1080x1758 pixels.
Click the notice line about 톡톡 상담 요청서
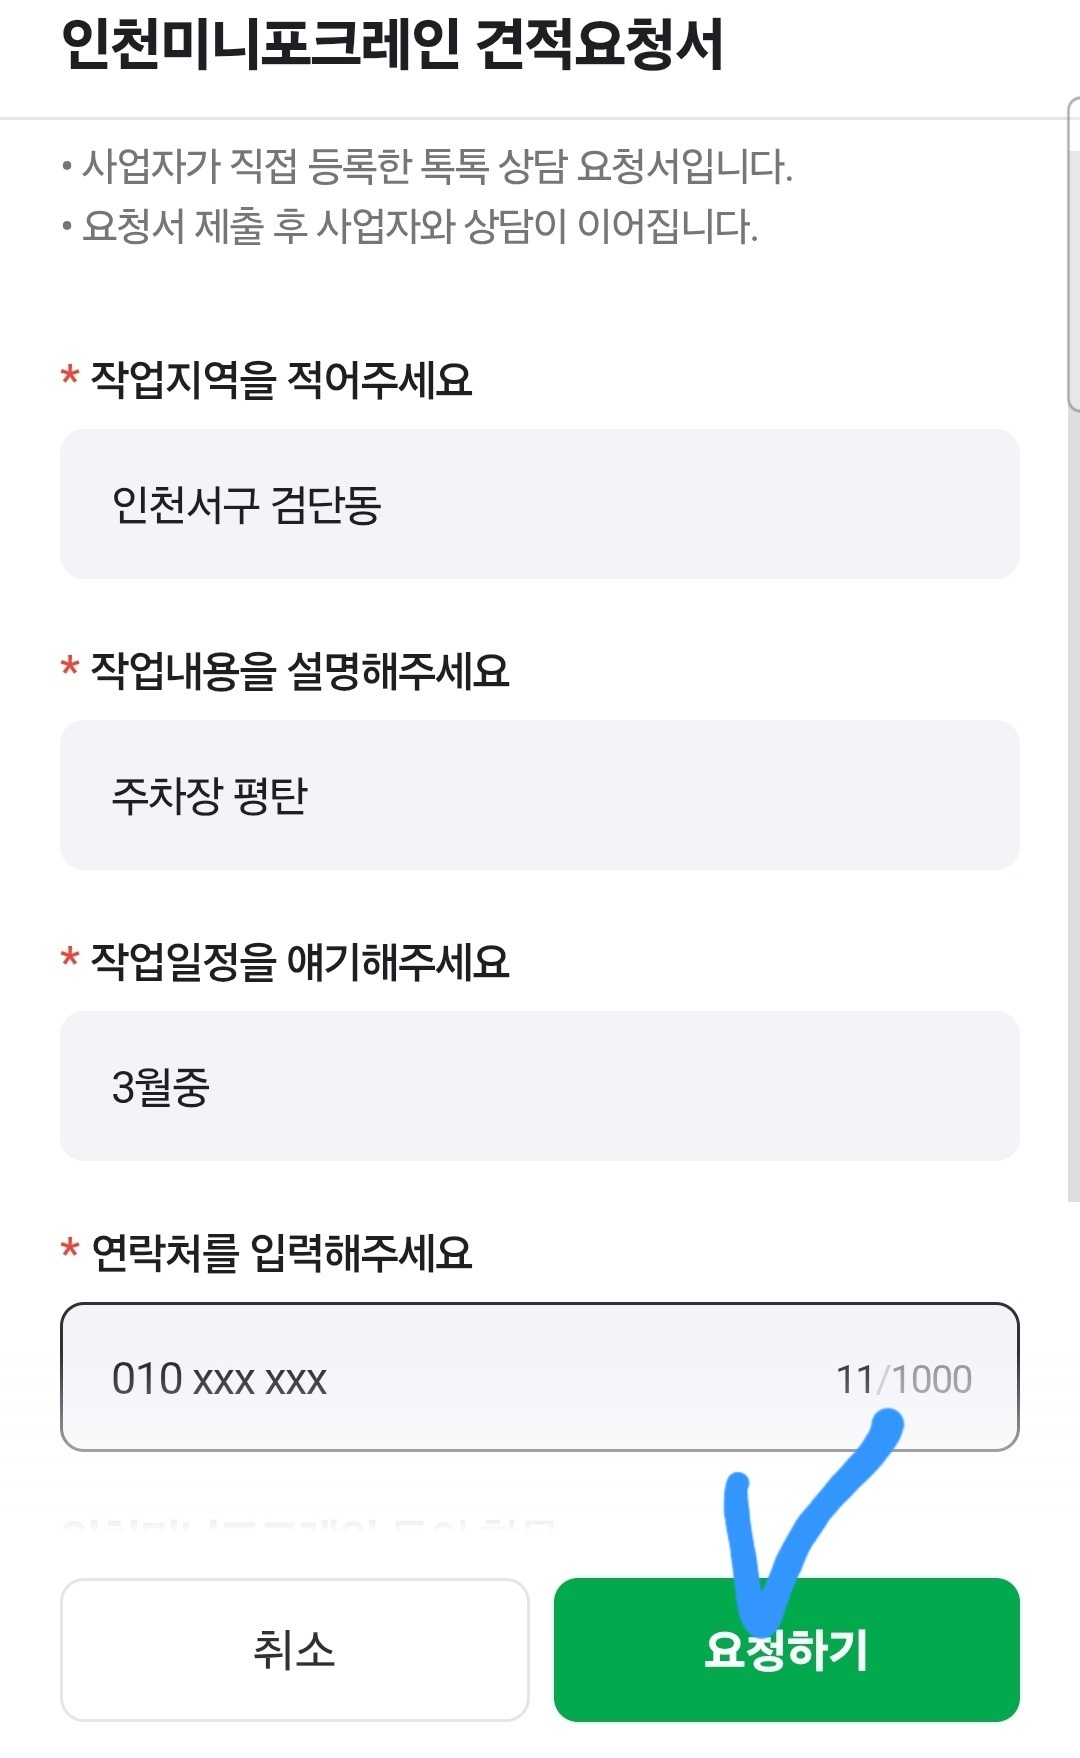click(x=428, y=166)
